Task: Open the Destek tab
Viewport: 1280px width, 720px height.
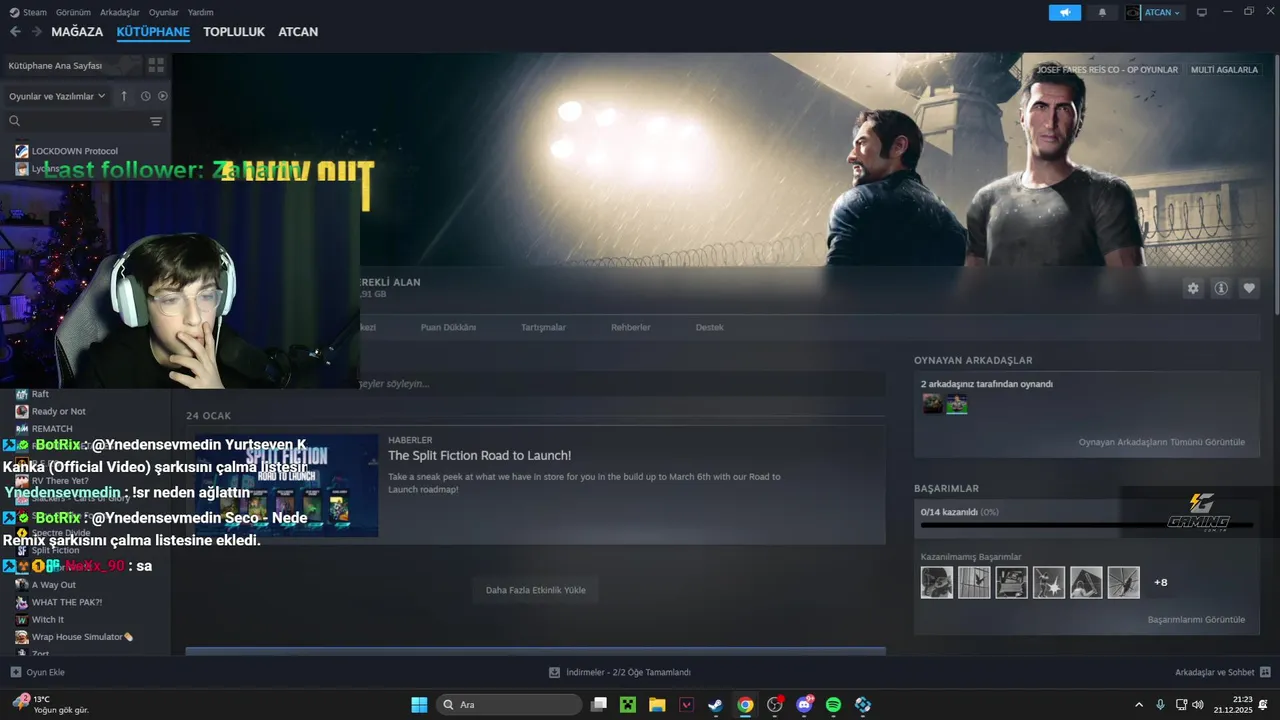Action: 709,327
